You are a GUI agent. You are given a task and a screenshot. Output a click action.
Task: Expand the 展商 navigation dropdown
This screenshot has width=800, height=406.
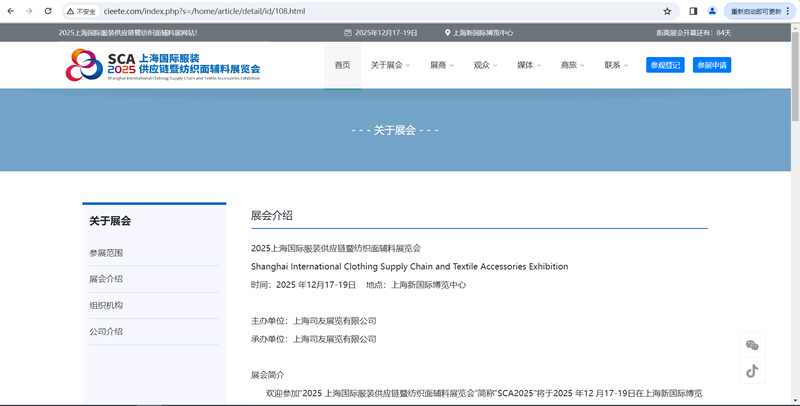click(x=441, y=65)
